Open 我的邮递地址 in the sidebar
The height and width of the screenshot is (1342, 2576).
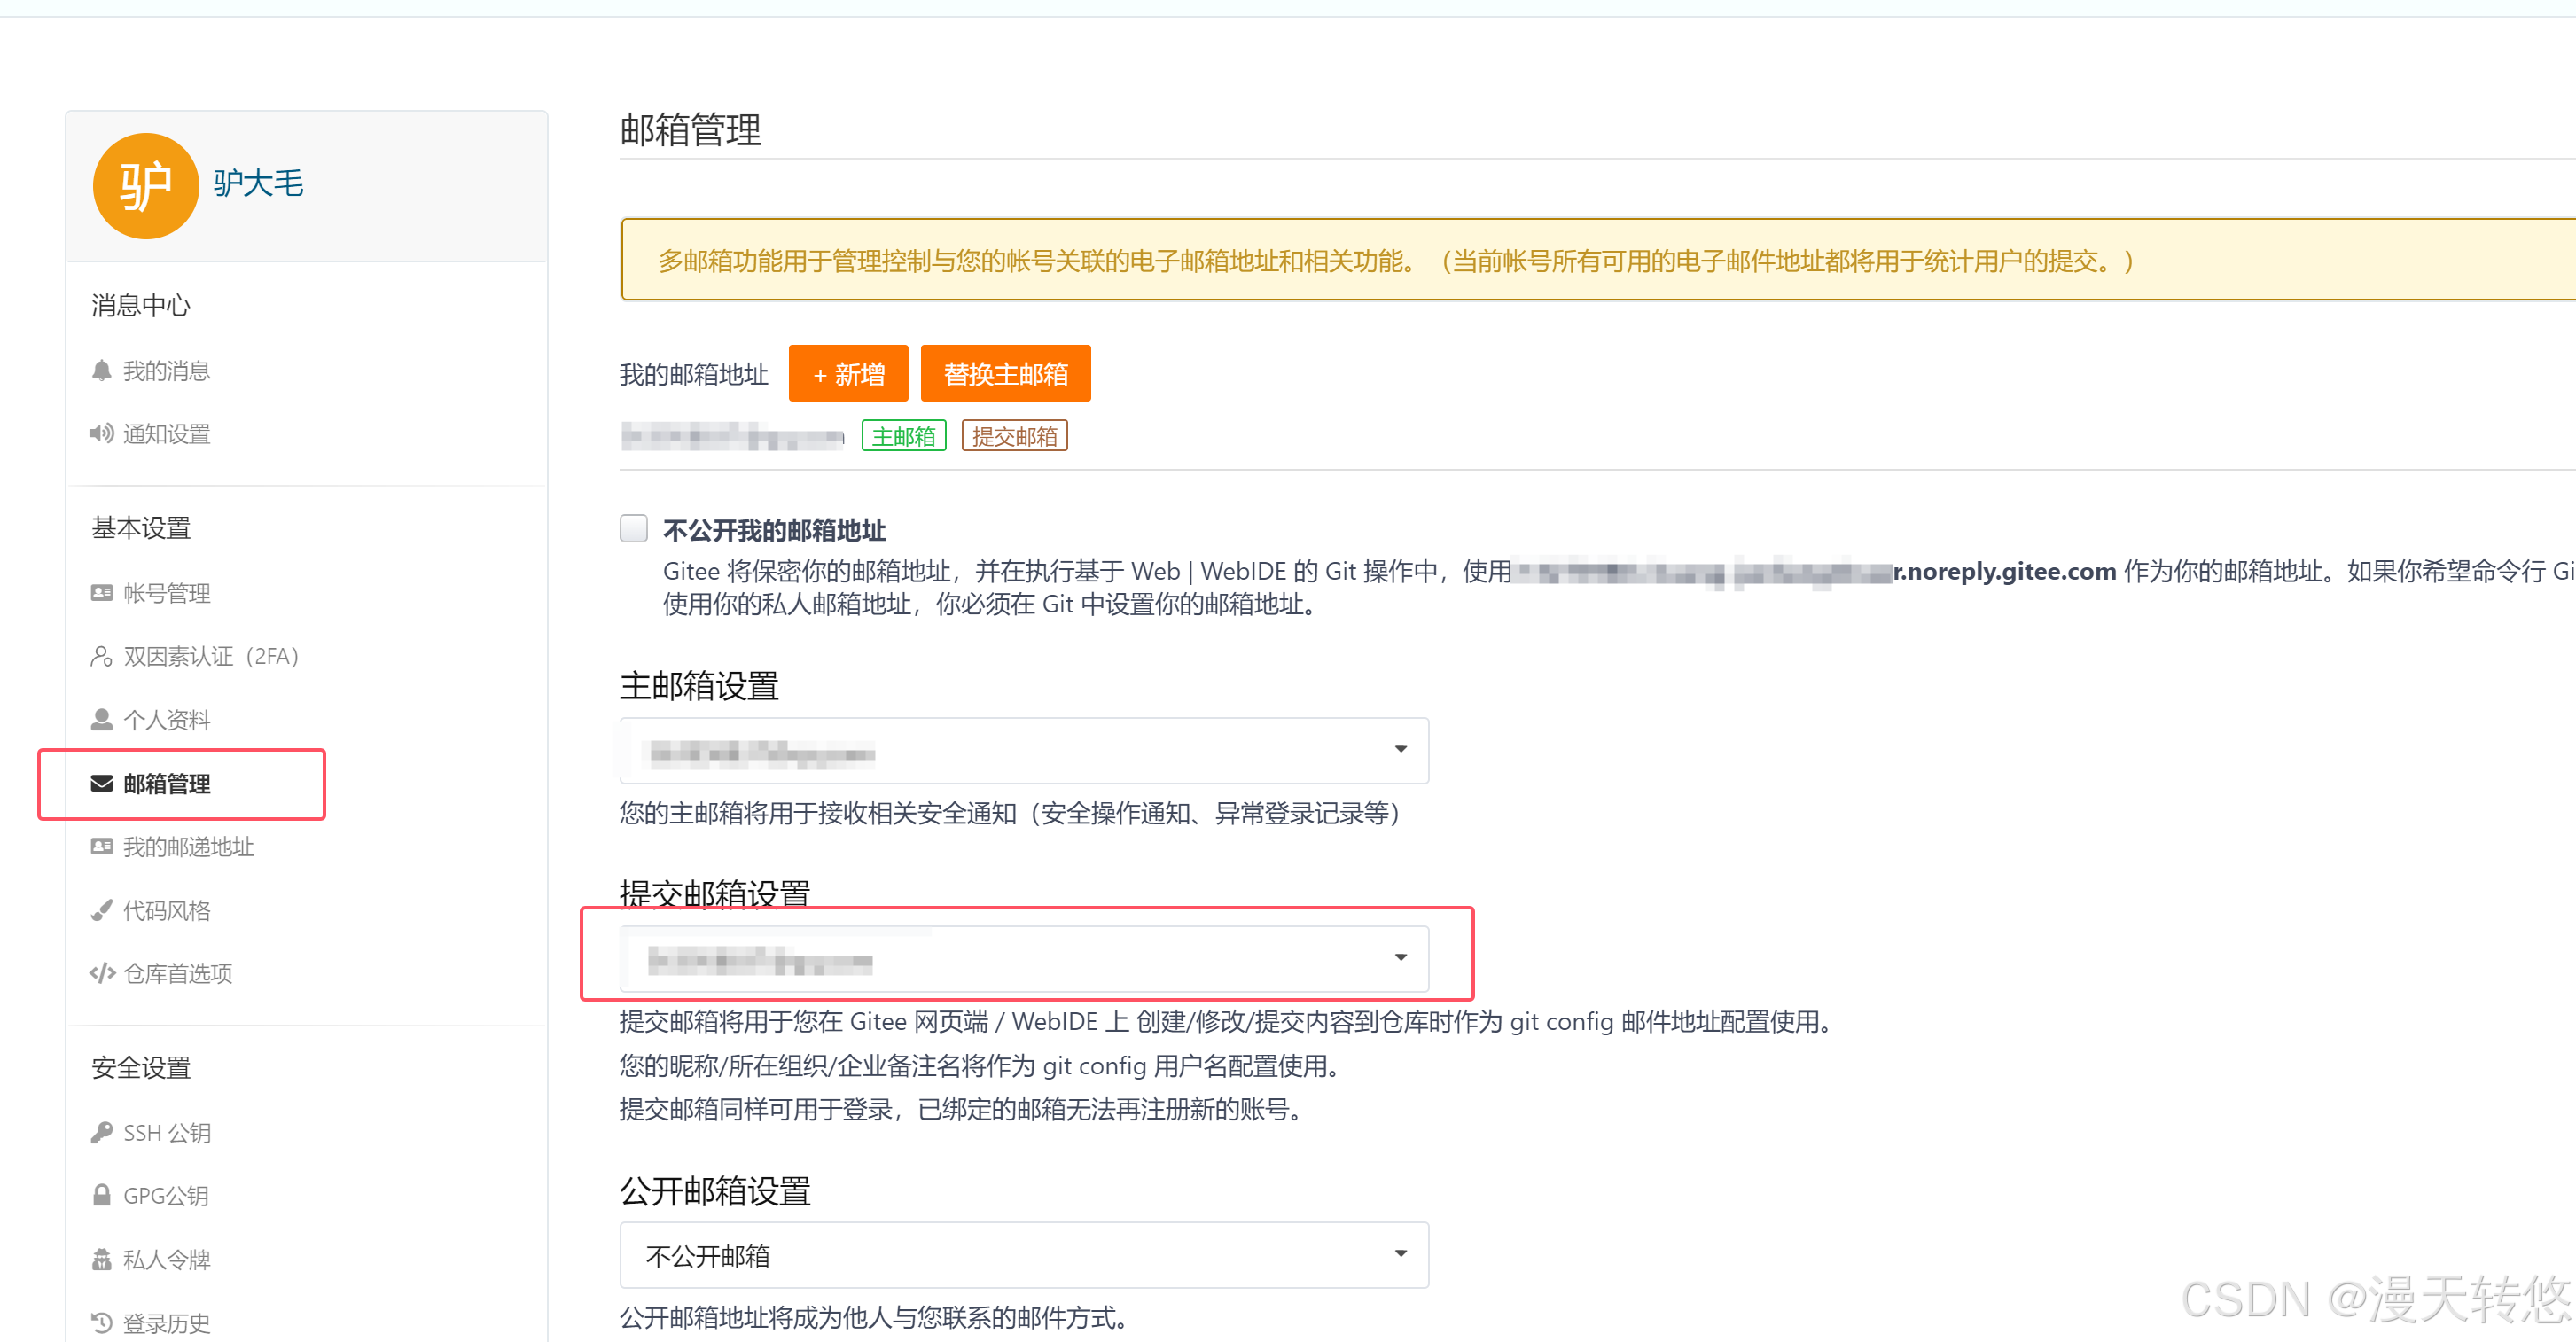point(188,847)
